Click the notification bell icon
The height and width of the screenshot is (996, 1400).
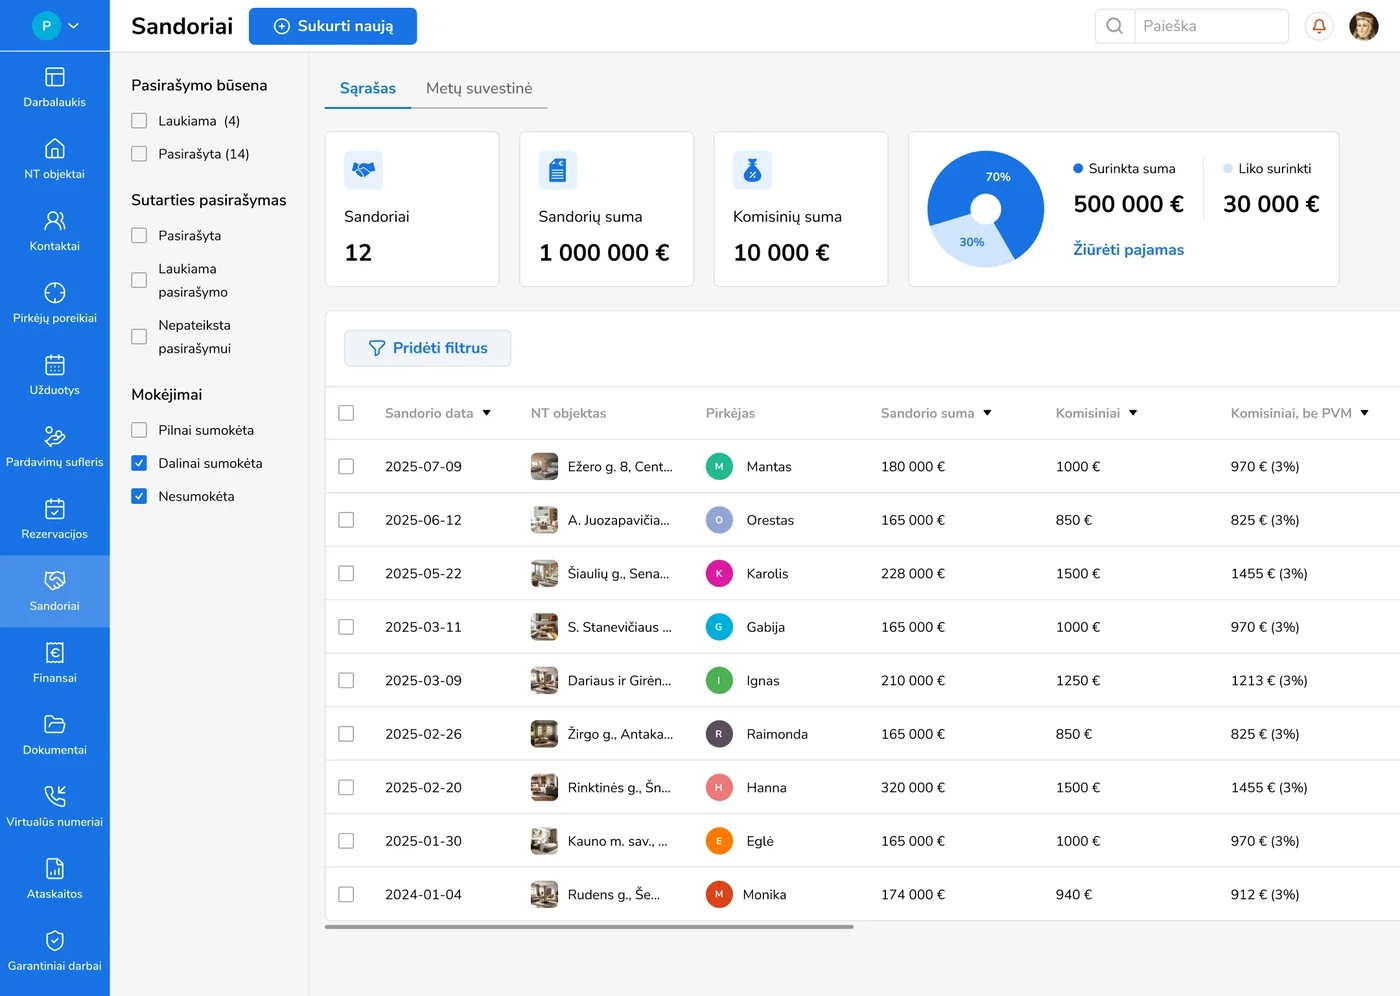[x=1318, y=26]
